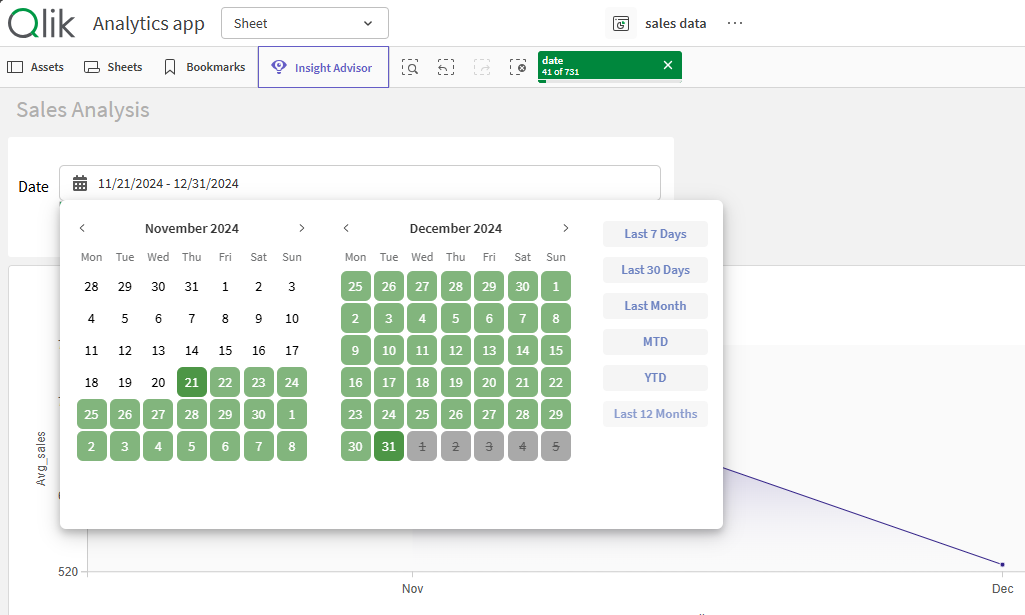The image size is (1025, 615).
Task: Open Bookmarks
Action: click(x=204, y=67)
